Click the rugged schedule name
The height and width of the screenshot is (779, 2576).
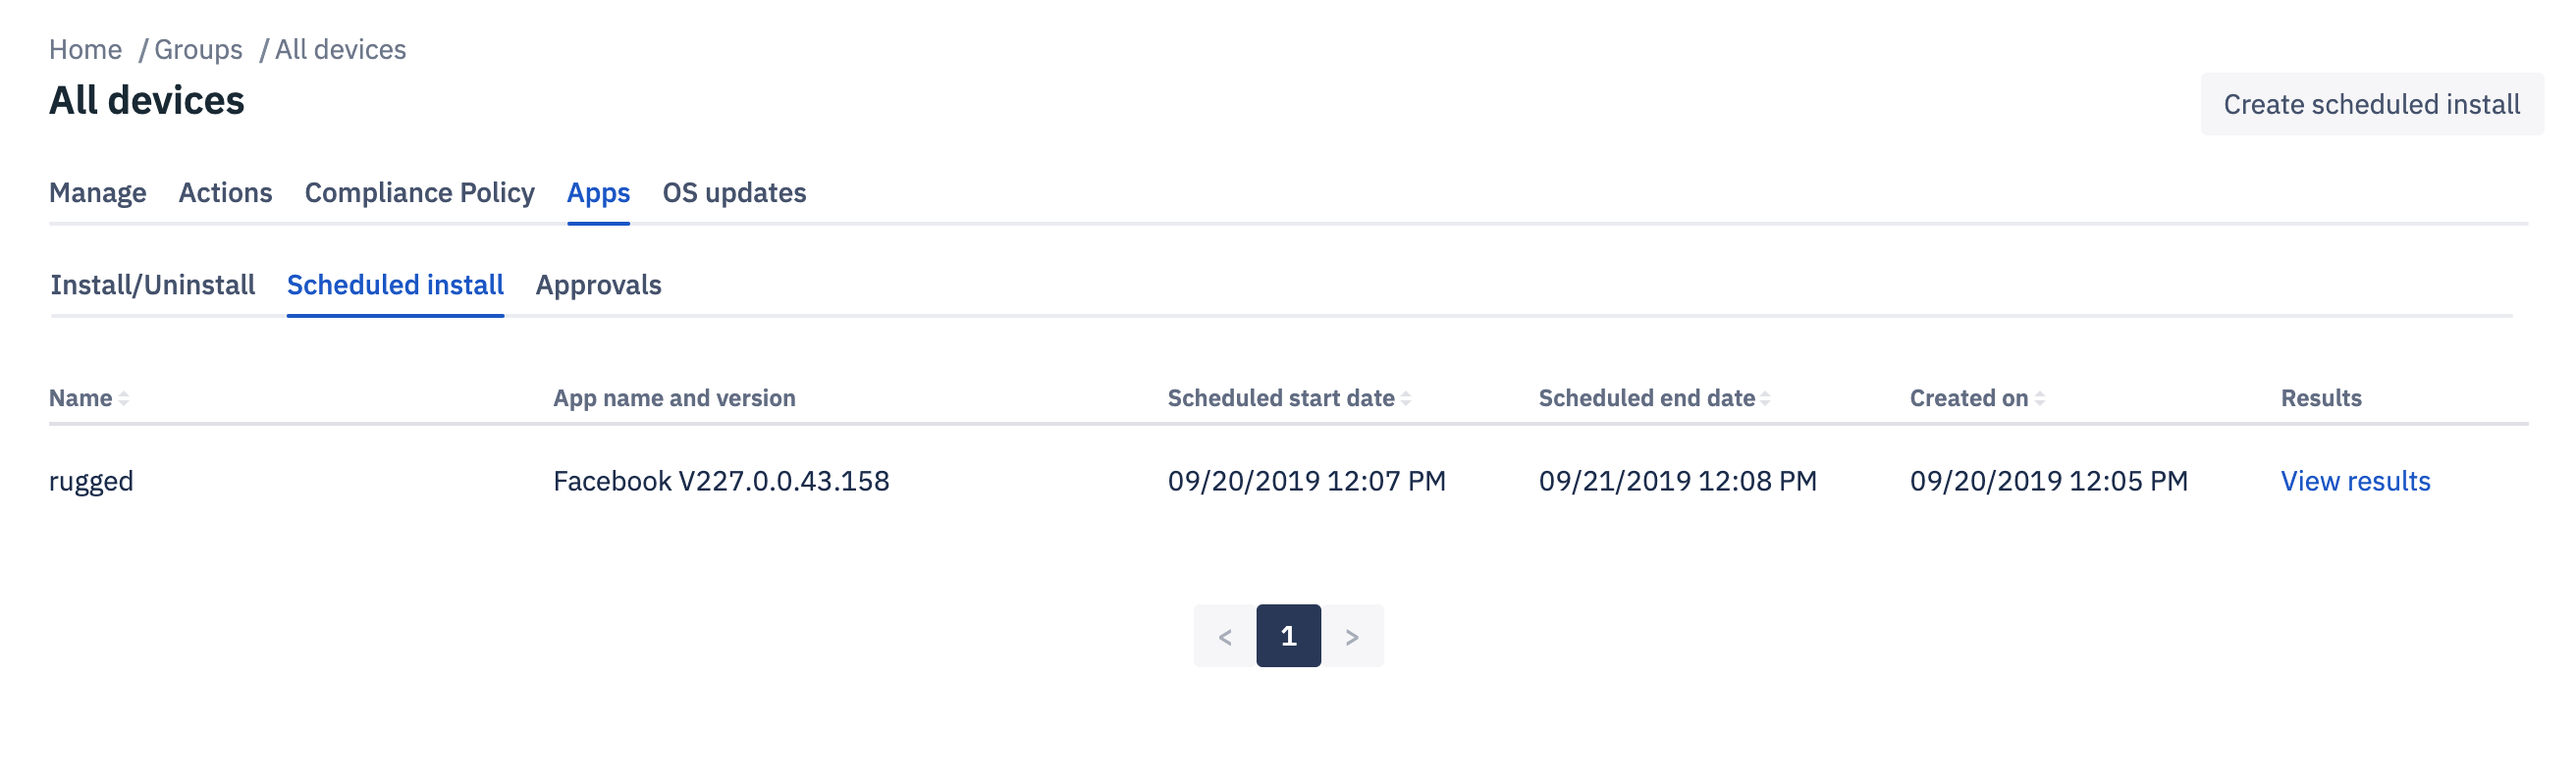click(91, 481)
